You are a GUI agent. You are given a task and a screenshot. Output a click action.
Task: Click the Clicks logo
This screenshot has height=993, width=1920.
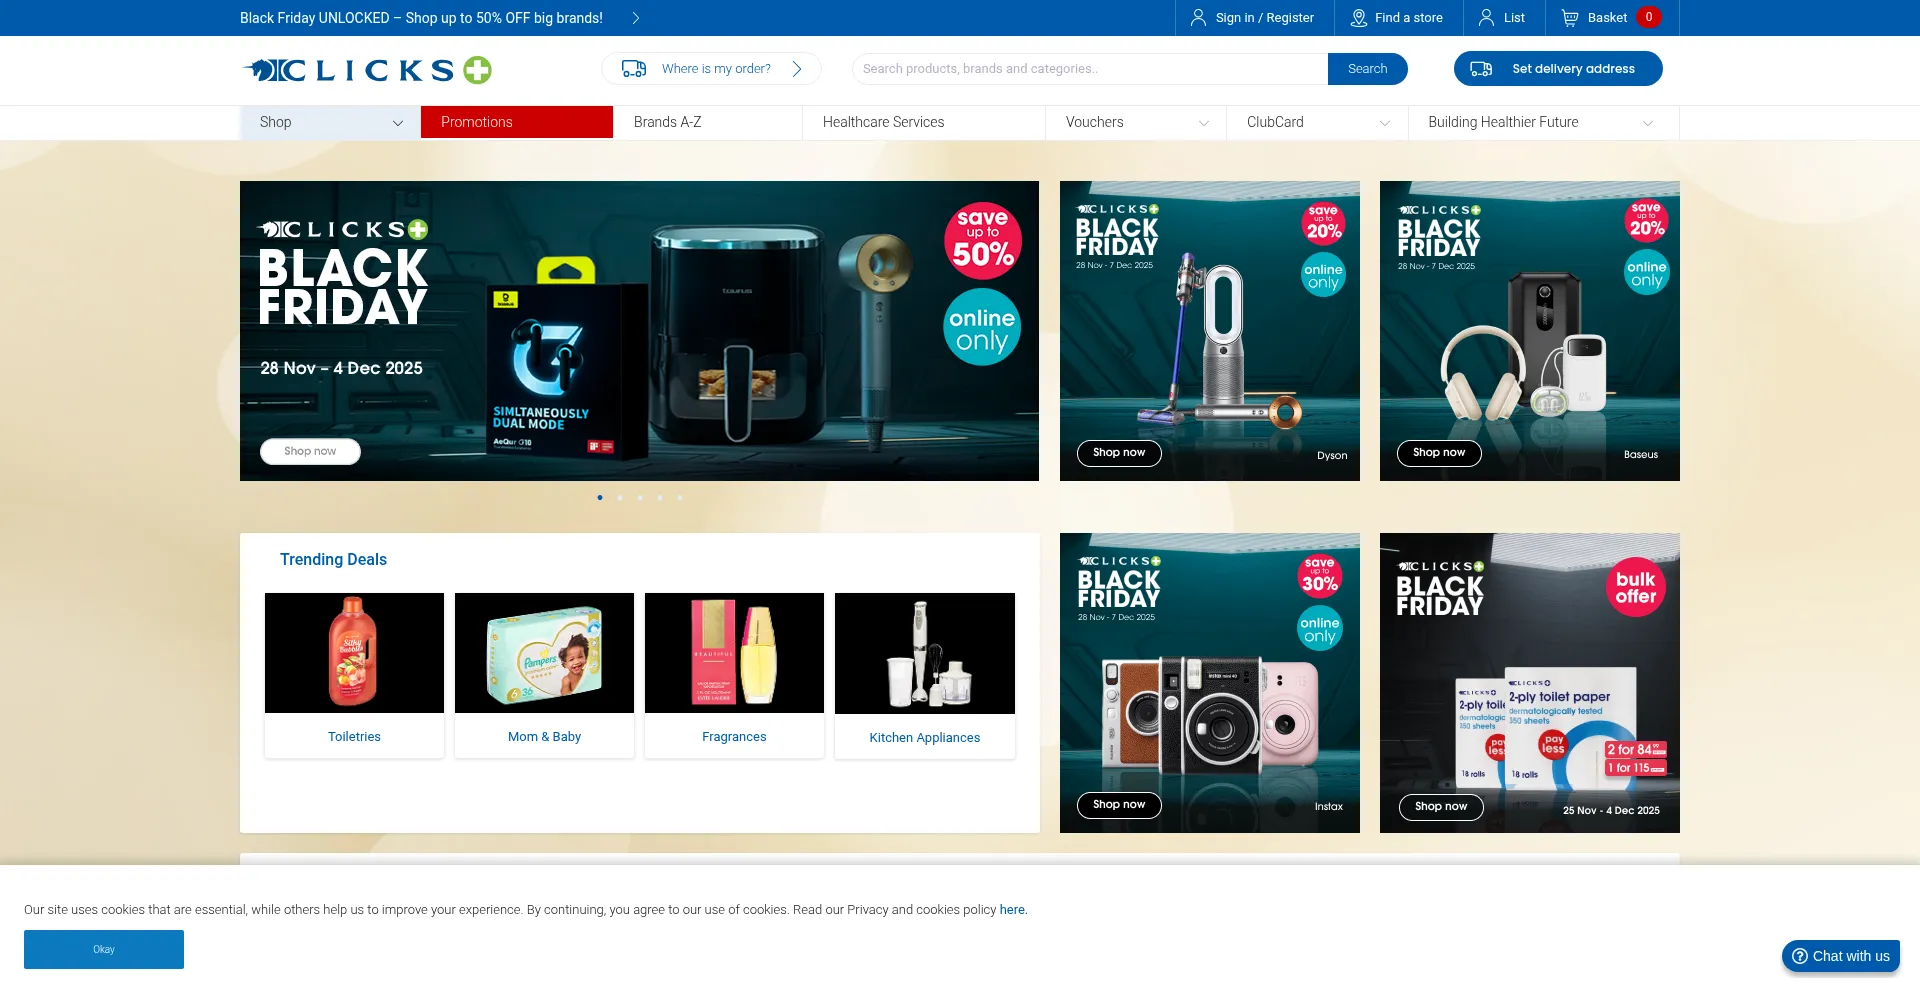pyautogui.click(x=366, y=70)
